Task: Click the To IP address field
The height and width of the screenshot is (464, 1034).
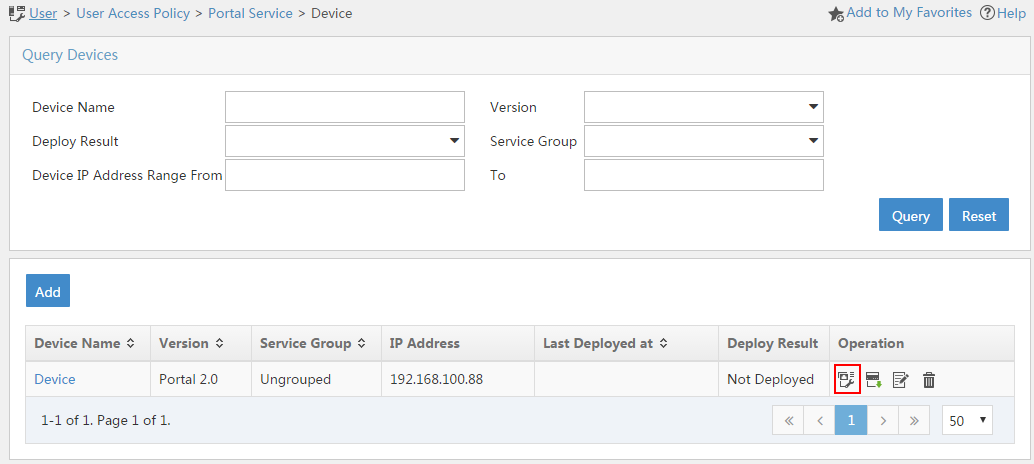Action: pos(704,175)
